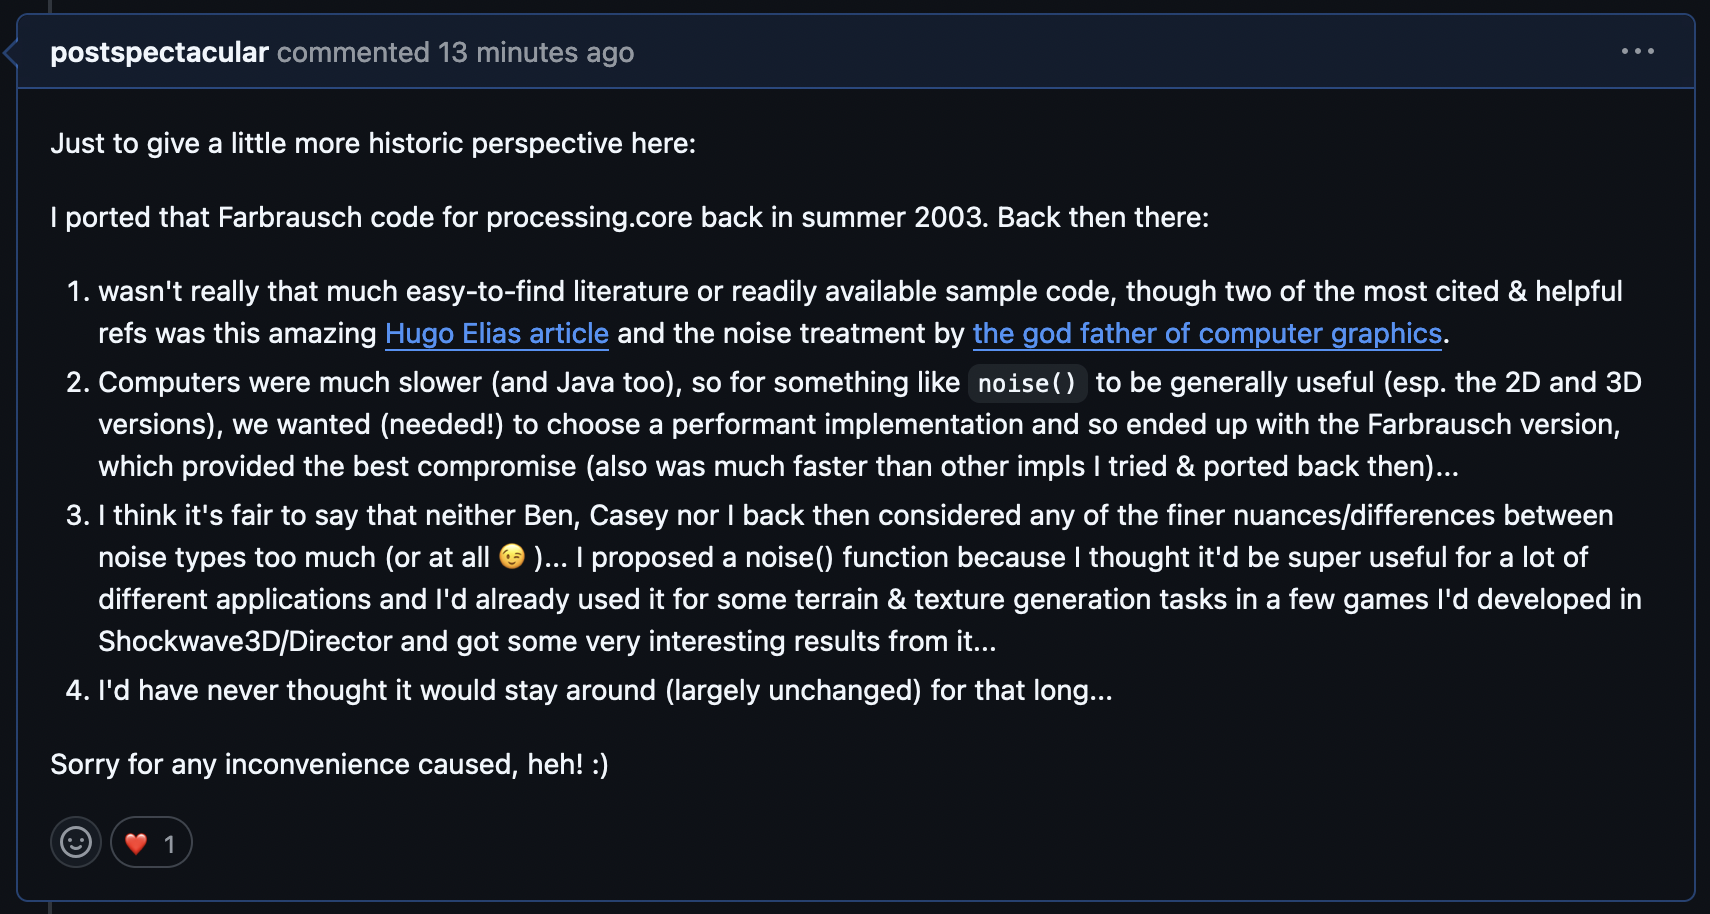
Task: Click list item one about easy-to-find literature
Action: 860,312
